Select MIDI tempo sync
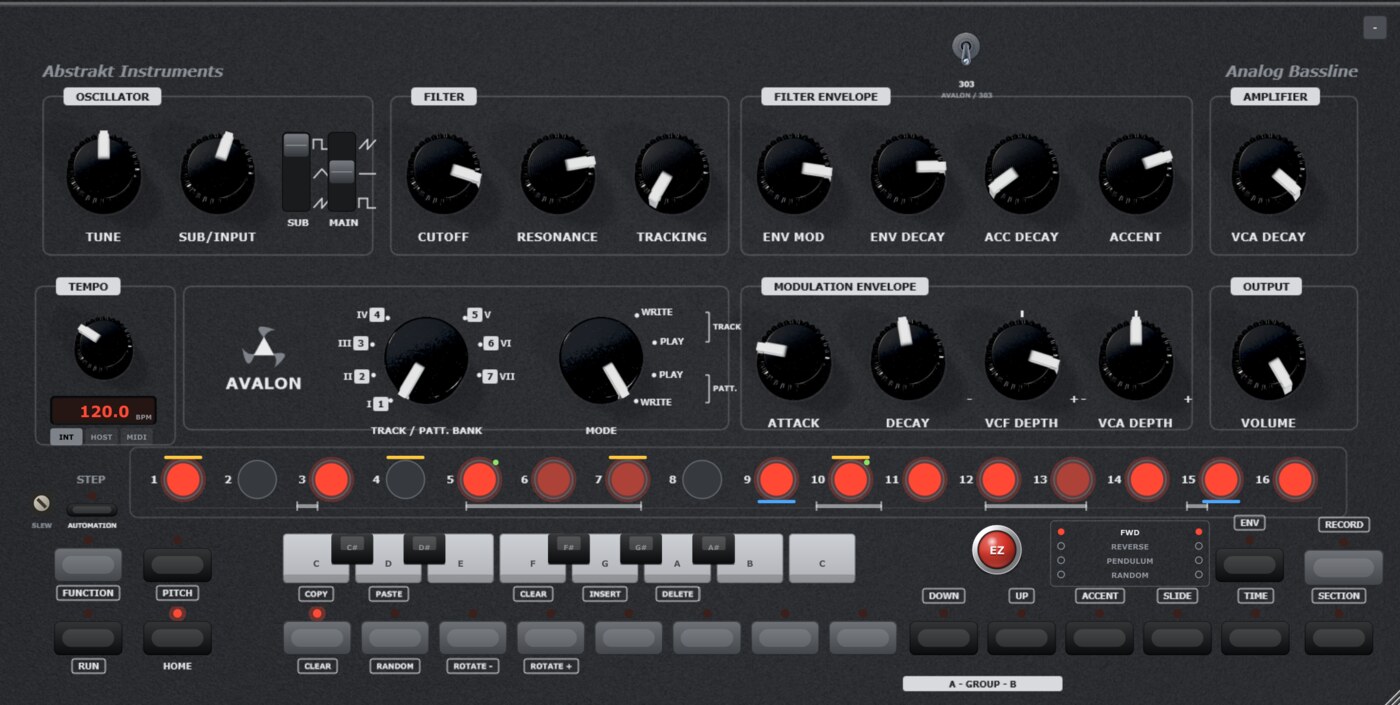 tap(136, 437)
